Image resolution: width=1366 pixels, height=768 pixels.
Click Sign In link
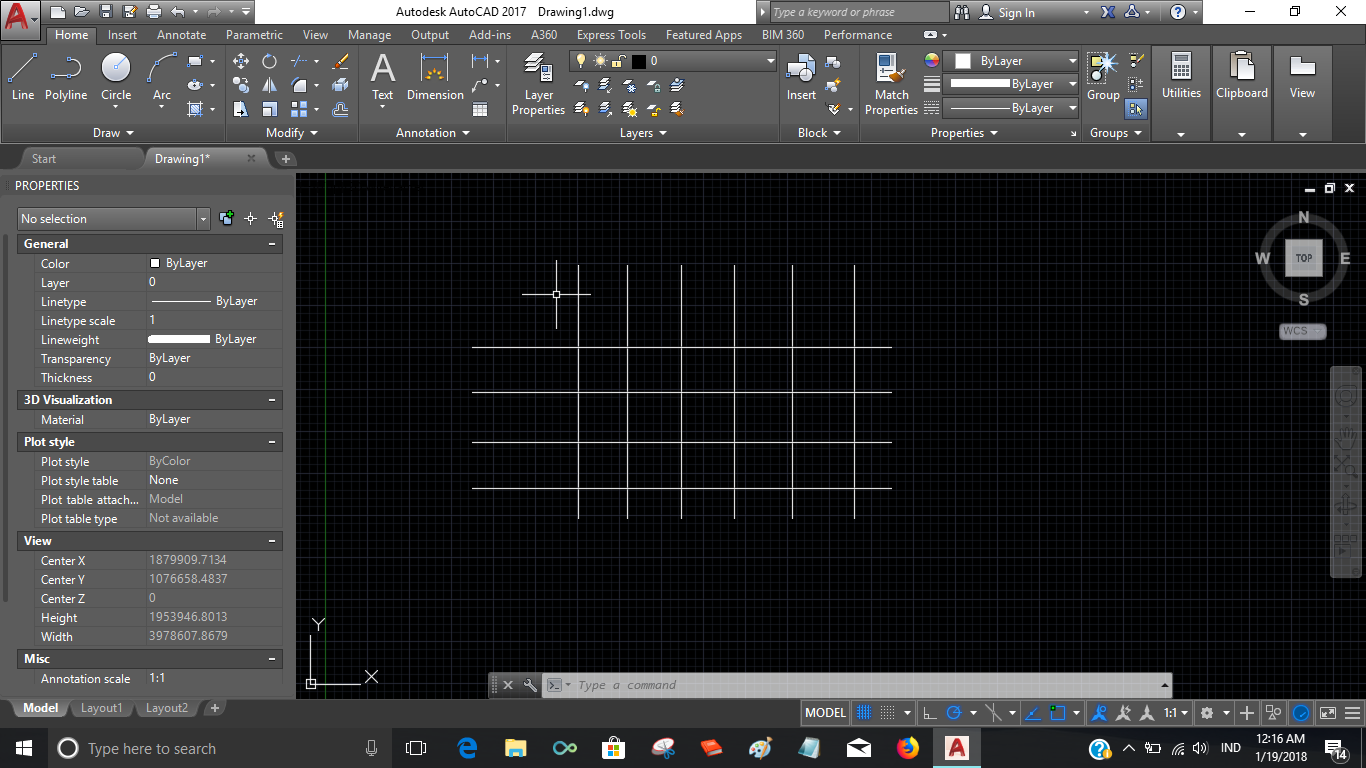pyautogui.click(x=1016, y=13)
